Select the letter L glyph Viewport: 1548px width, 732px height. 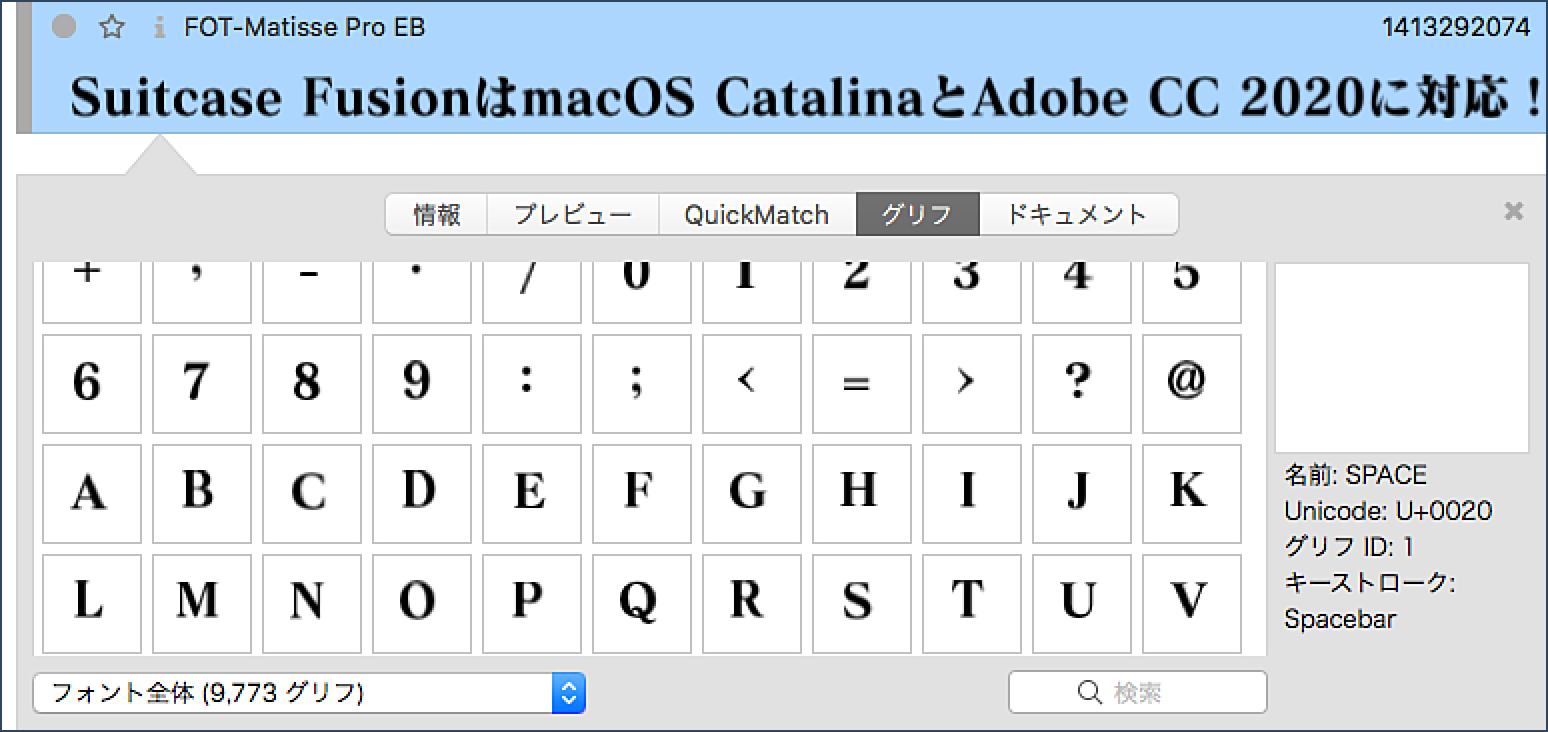(92, 604)
